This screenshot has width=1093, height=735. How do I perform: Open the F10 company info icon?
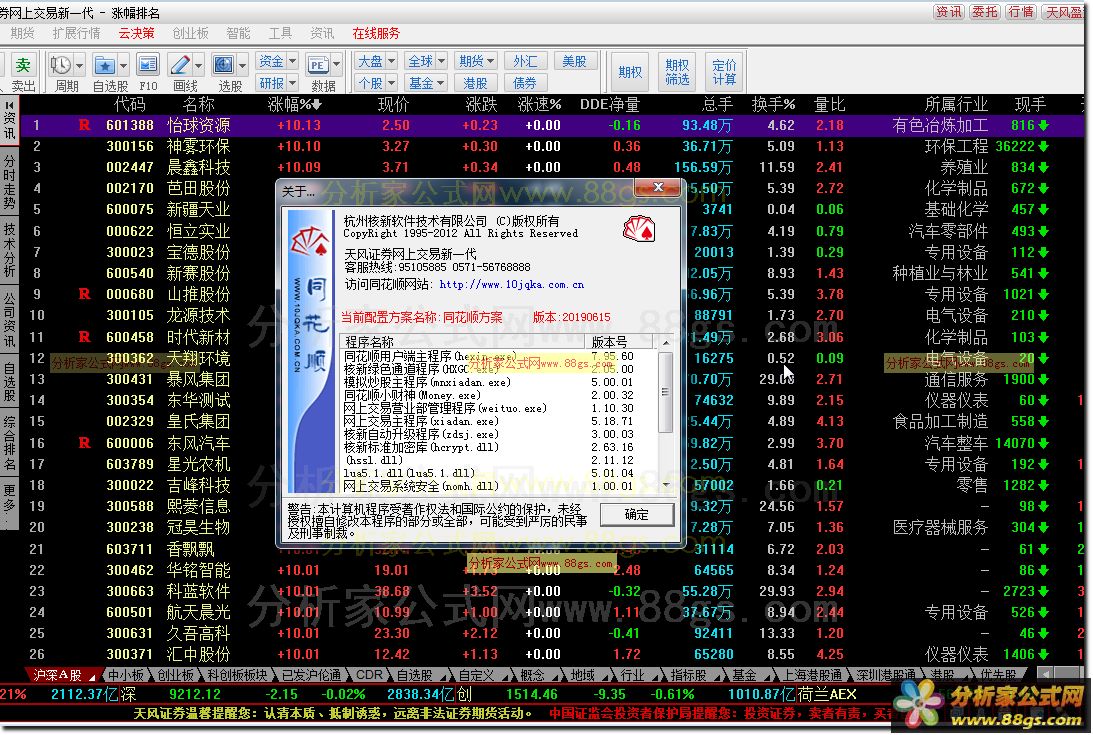[x=148, y=65]
